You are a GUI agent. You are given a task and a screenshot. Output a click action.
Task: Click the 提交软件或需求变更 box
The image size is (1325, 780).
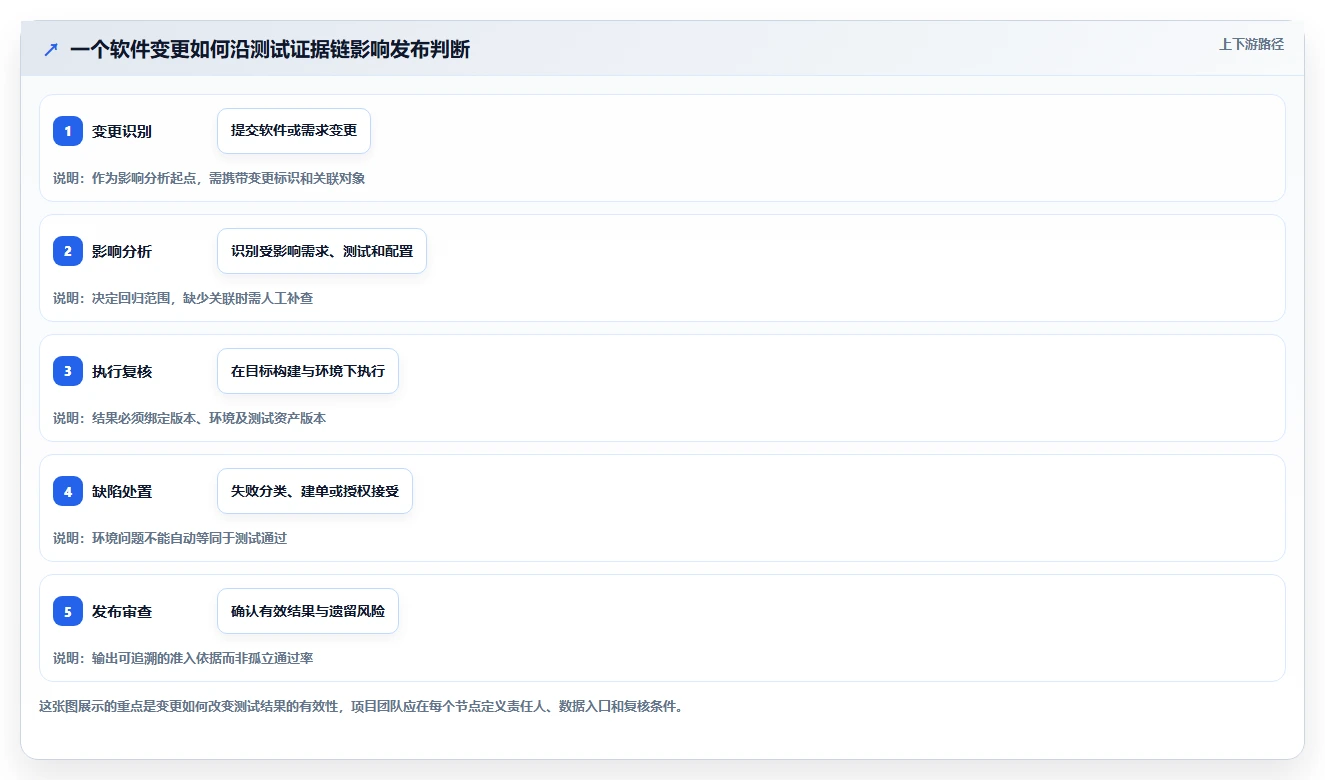(x=294, y=131)
